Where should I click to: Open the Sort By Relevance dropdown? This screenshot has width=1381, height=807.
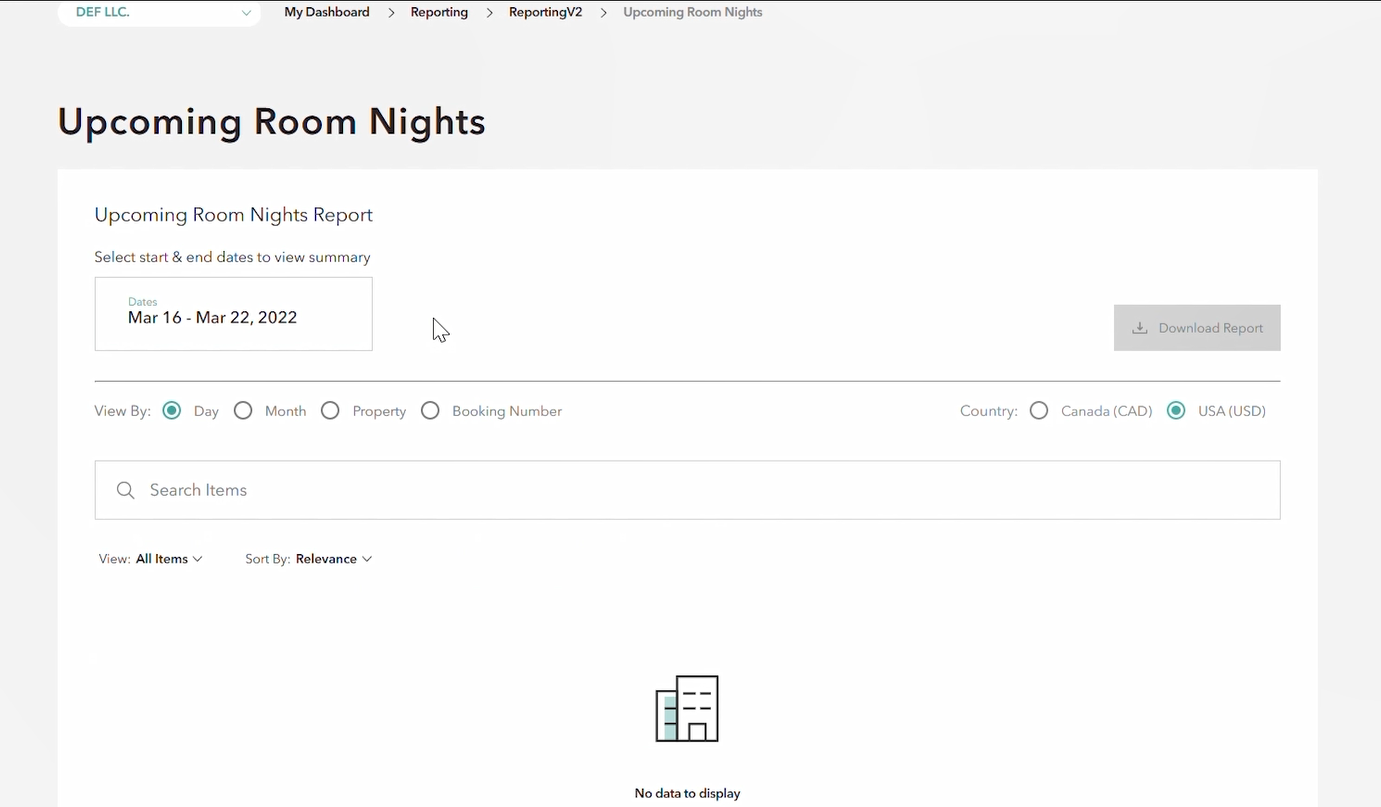coord(309,559)
